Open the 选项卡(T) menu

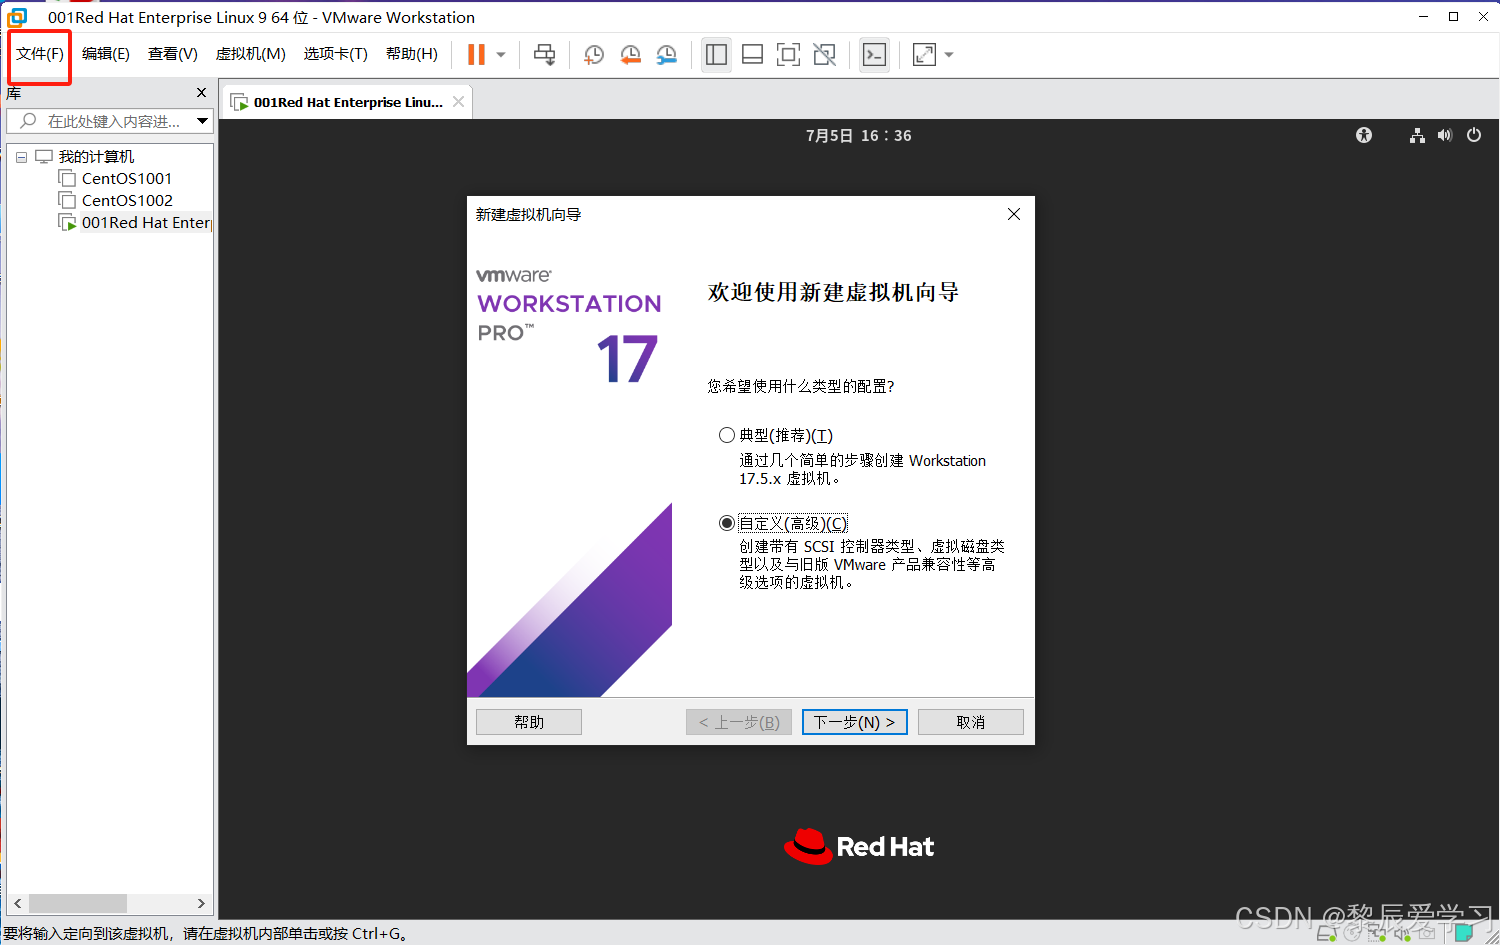(x=336, y=54)
